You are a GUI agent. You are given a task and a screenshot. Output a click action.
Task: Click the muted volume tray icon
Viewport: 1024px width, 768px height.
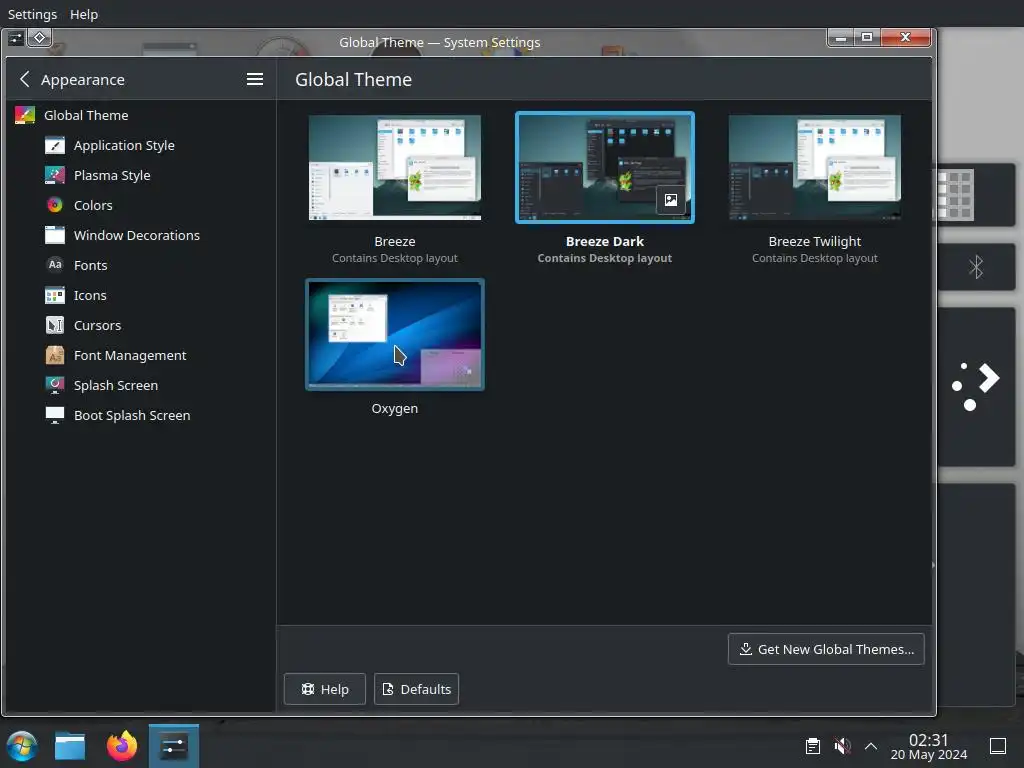point(842,746)
